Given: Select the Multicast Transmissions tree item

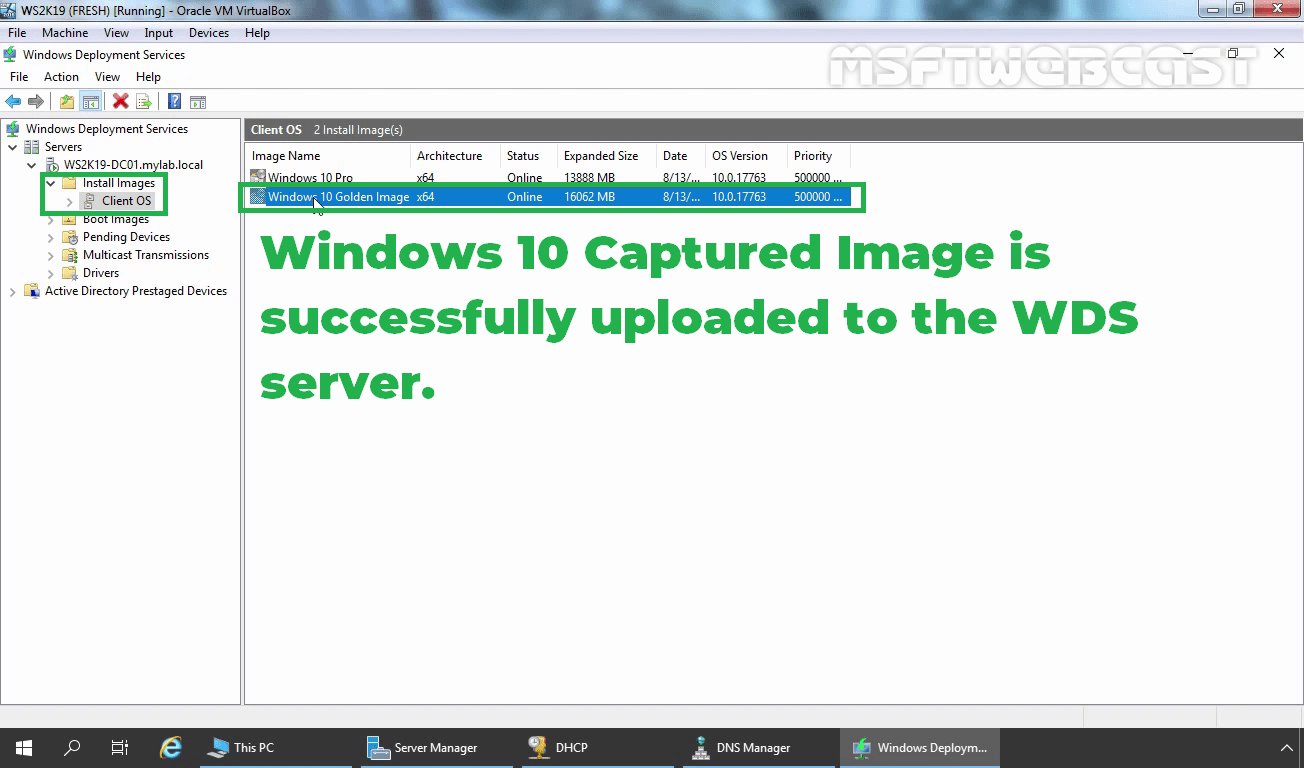Looking at the screenshot, I should [x=145, y=255].
